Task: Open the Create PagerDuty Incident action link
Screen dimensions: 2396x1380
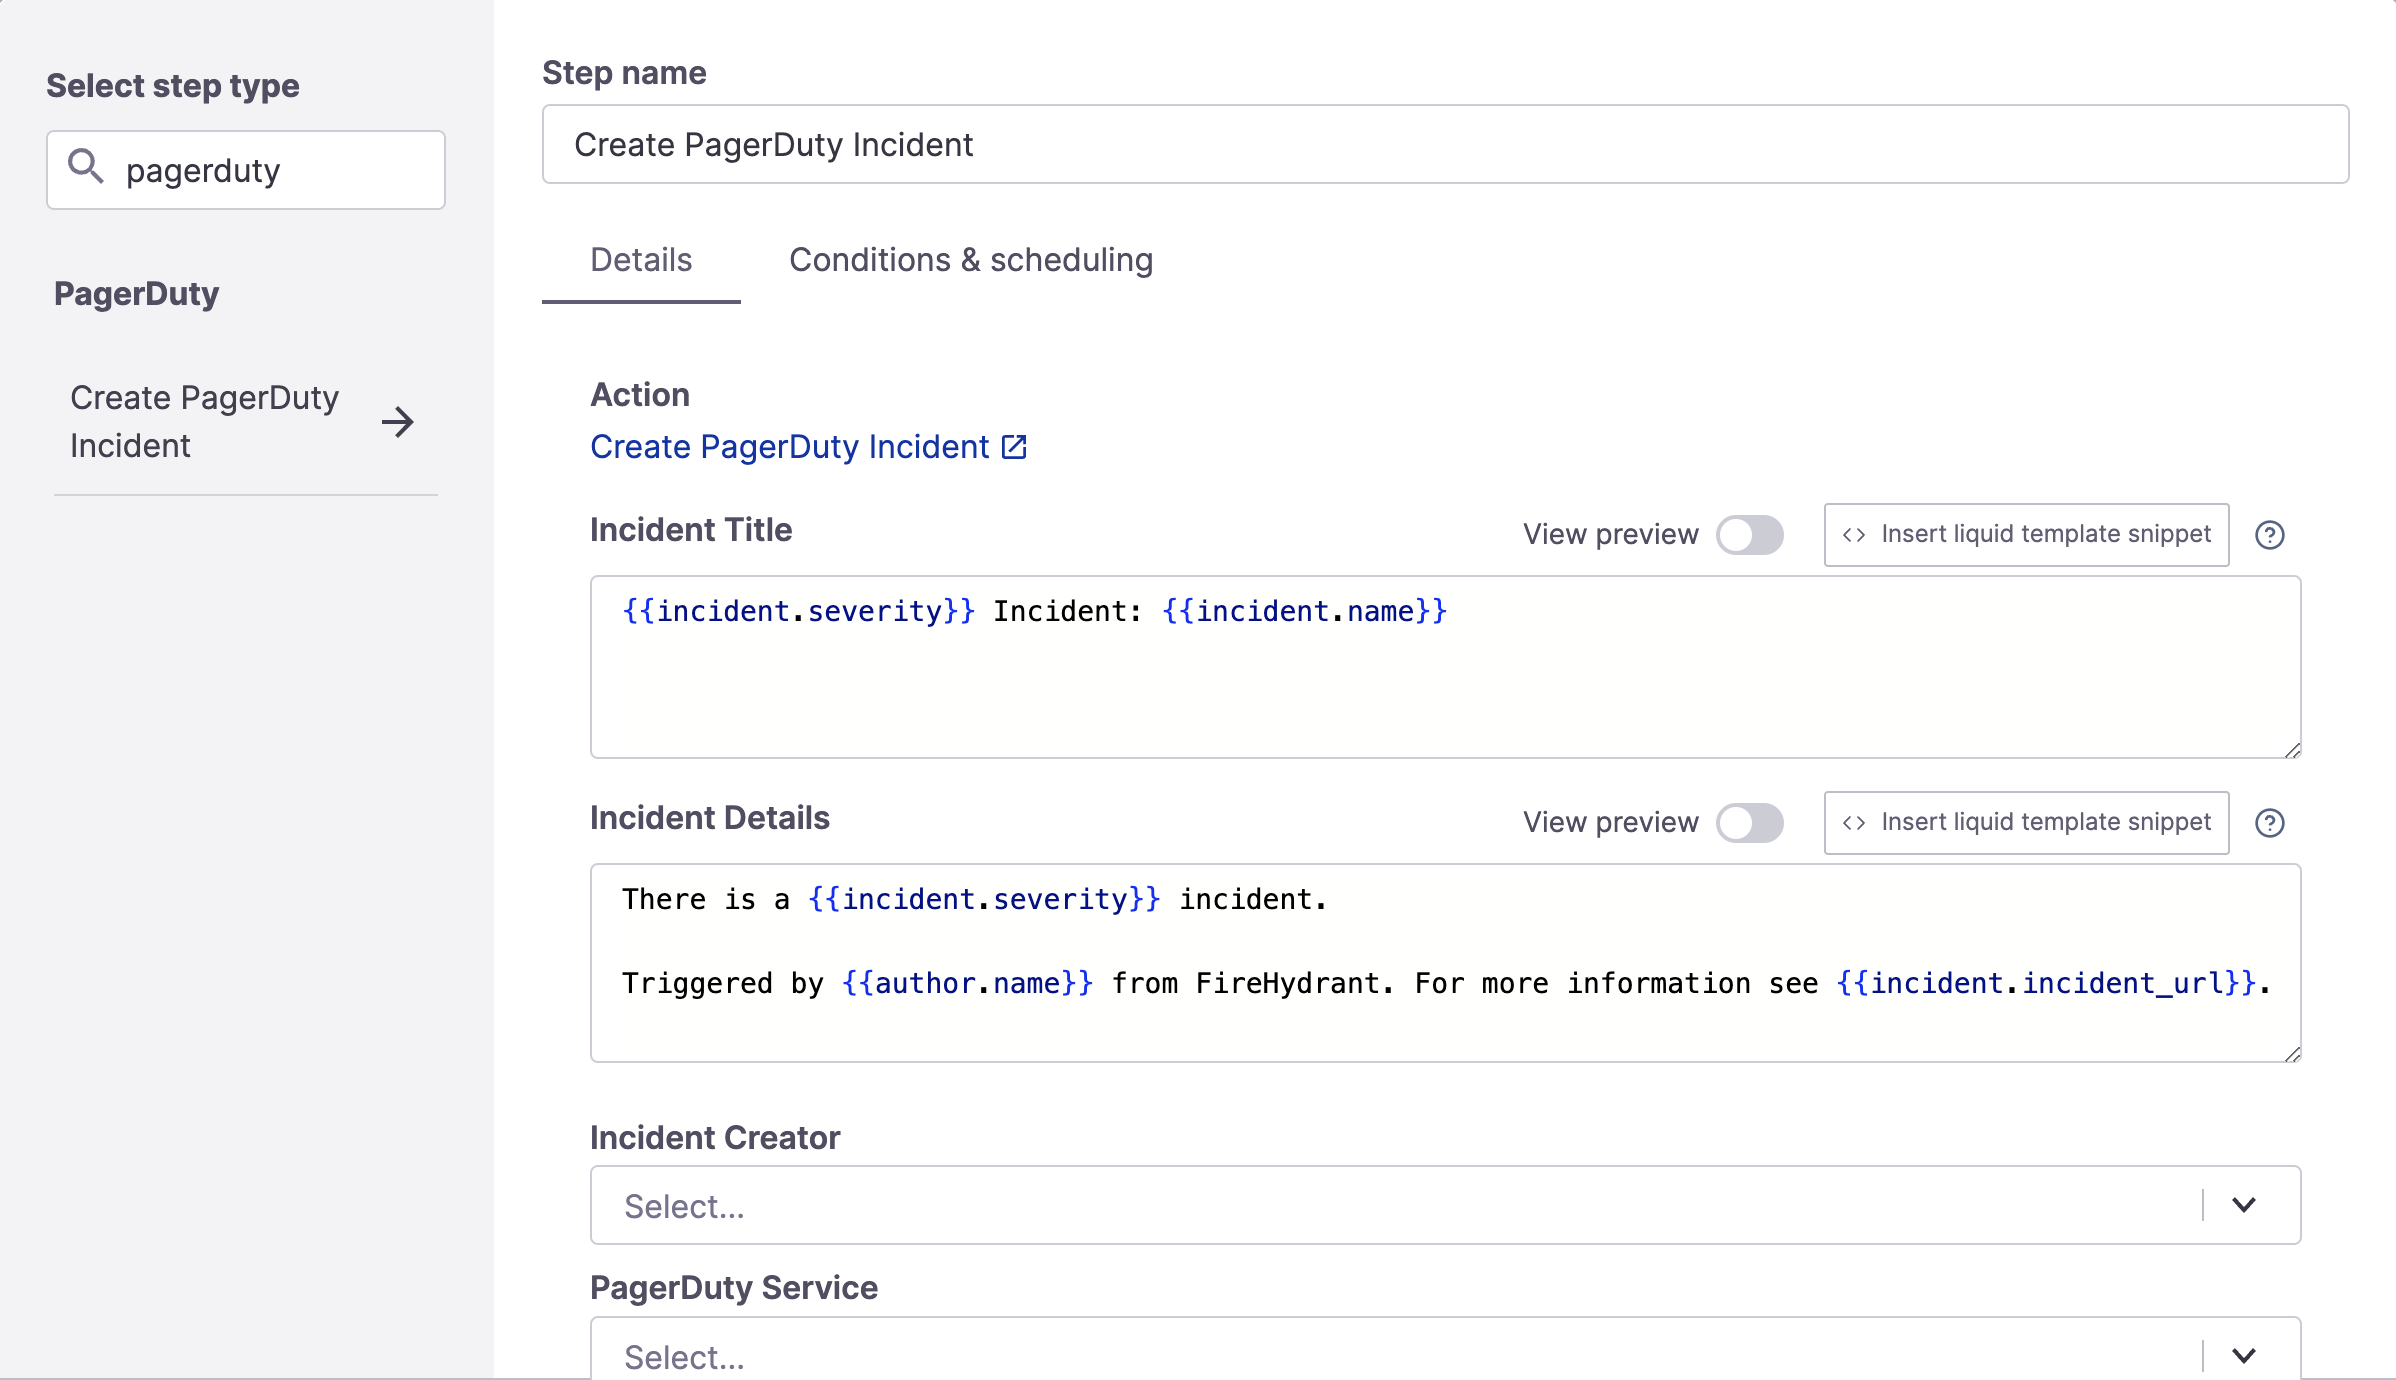Action: tap(790, 447)
